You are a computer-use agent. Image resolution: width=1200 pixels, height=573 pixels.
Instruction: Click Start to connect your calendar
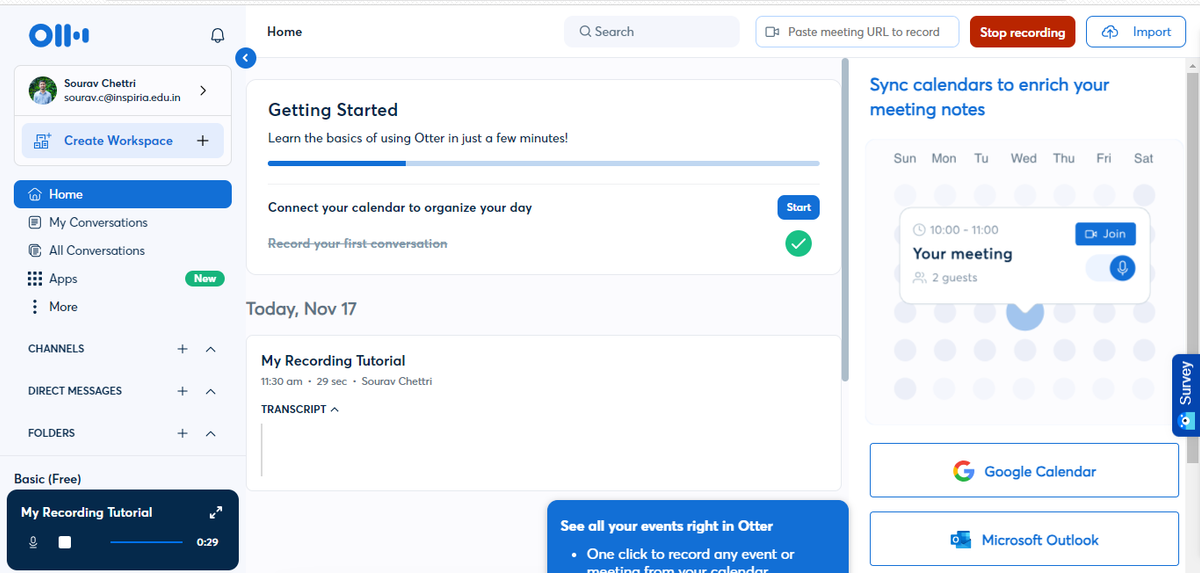(x=798, y=207)
